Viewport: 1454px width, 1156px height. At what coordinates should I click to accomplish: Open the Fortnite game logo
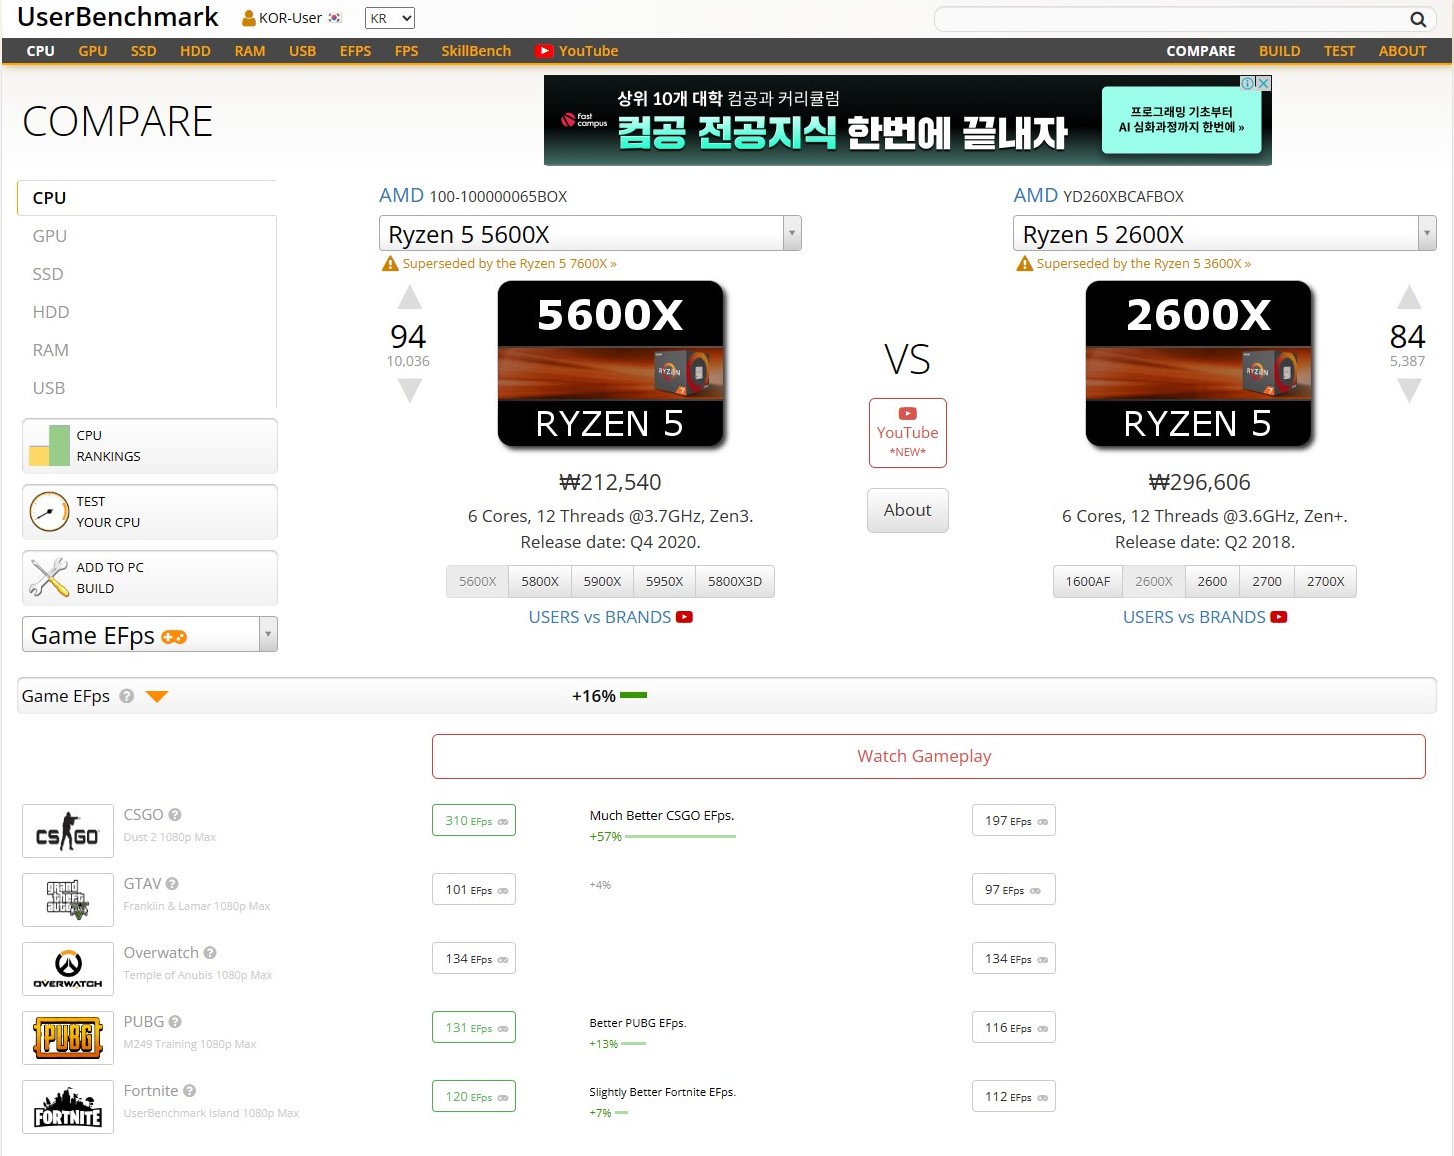pos(68,1107)
